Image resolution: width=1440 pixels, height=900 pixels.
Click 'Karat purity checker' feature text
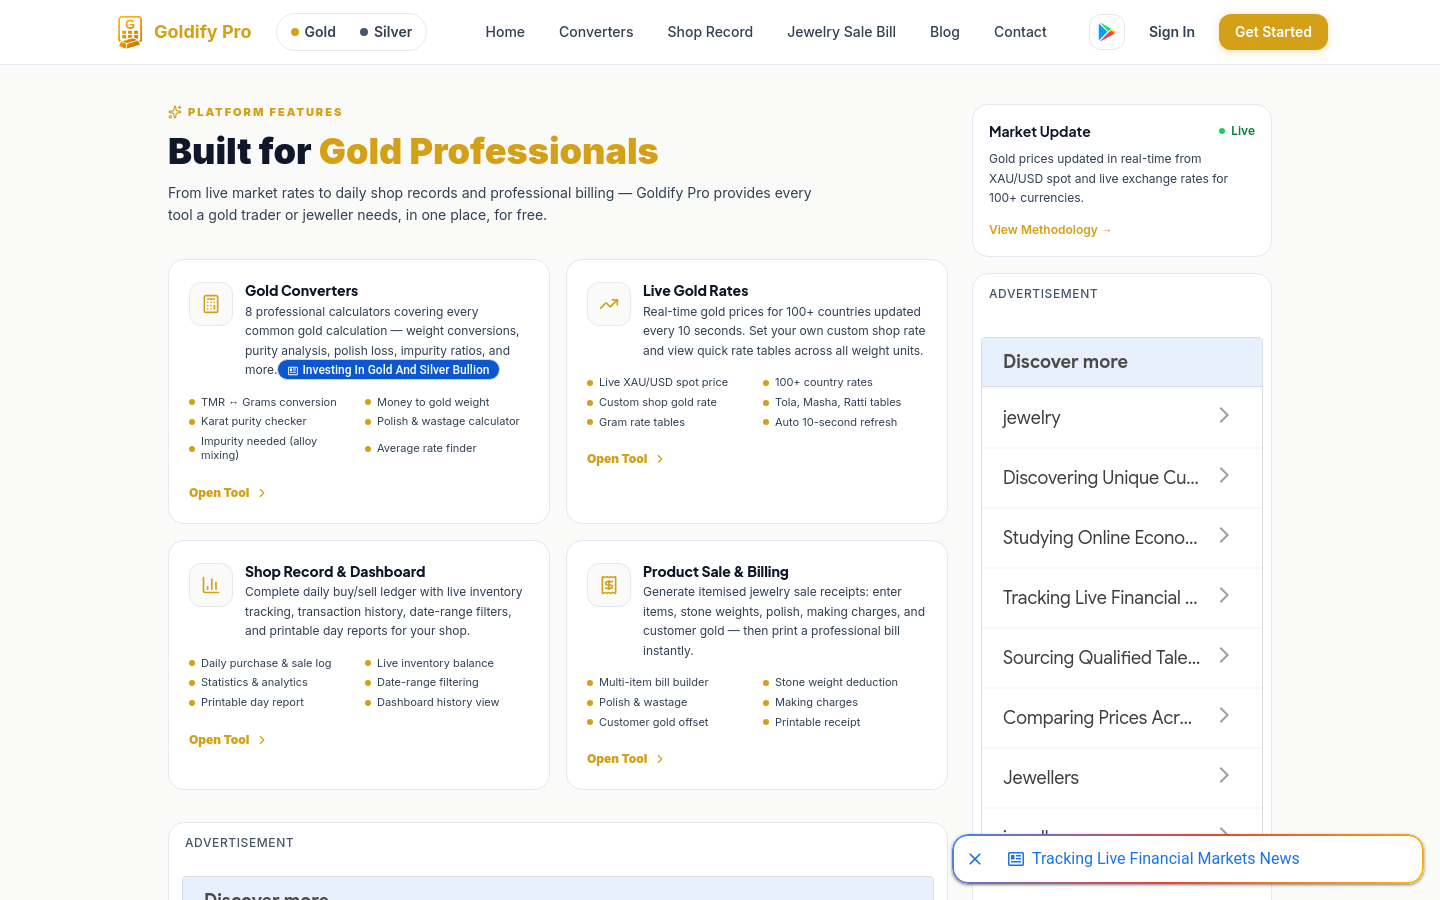coord(254,422)
